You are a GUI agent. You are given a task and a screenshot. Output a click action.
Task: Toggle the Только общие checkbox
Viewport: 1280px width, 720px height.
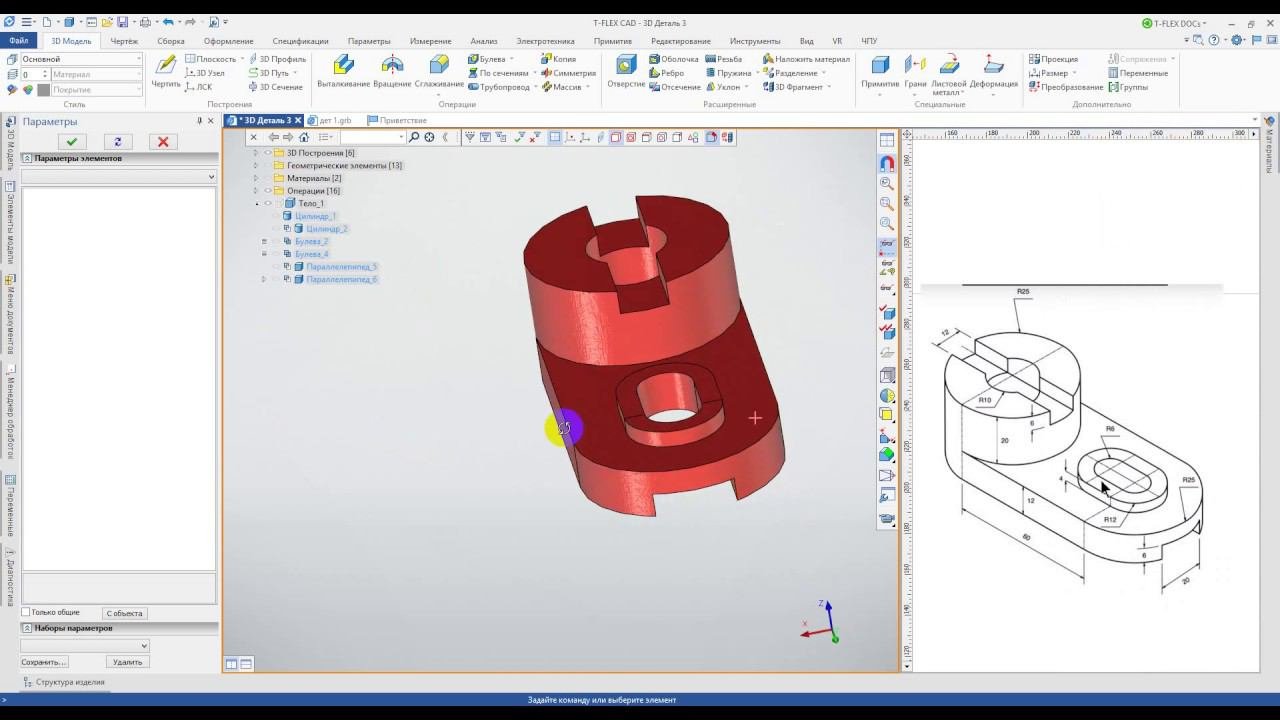click(x=26, y=612)
